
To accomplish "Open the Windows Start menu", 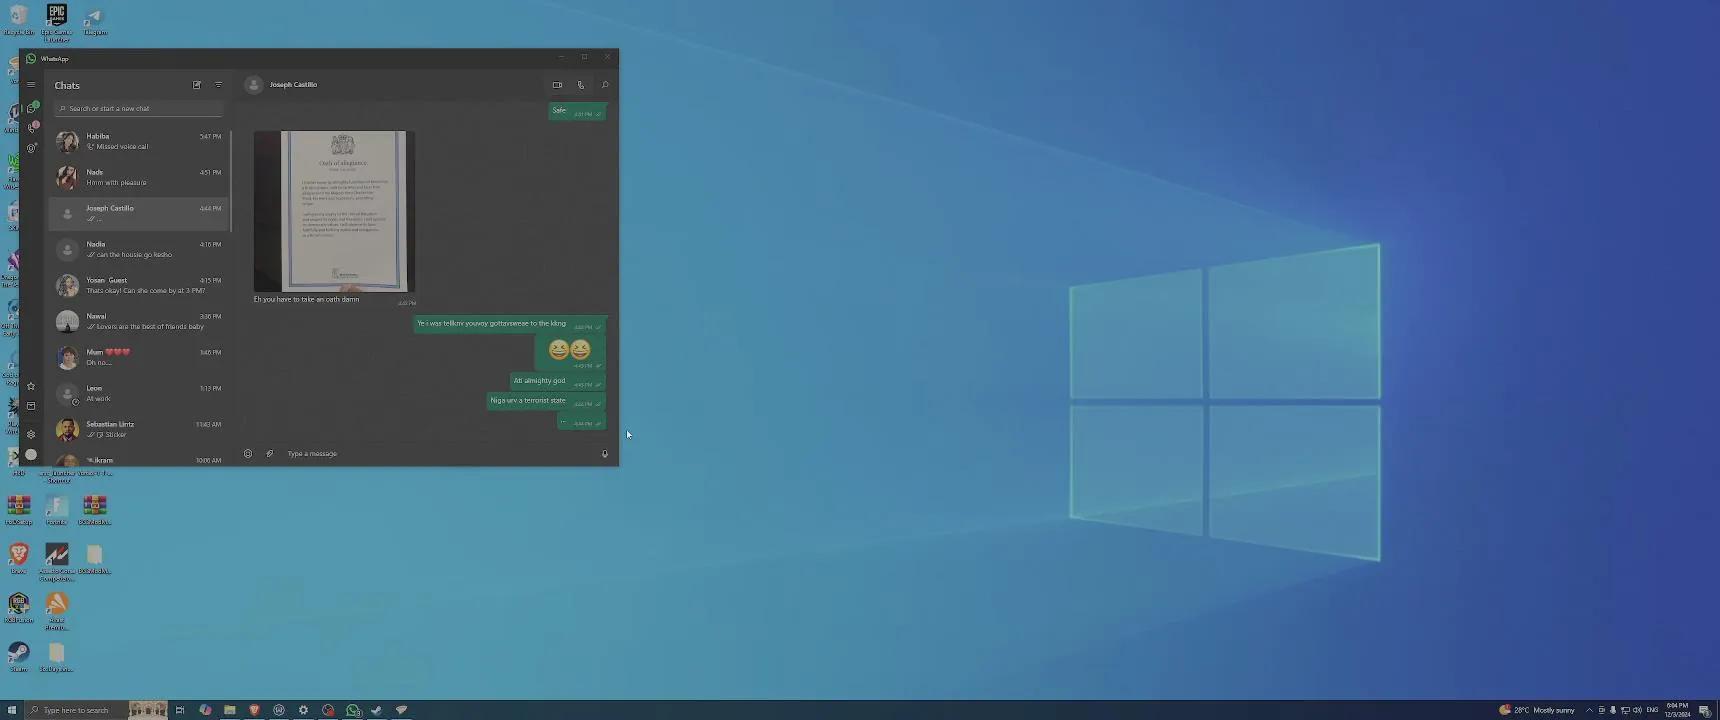I will (12, 710).
